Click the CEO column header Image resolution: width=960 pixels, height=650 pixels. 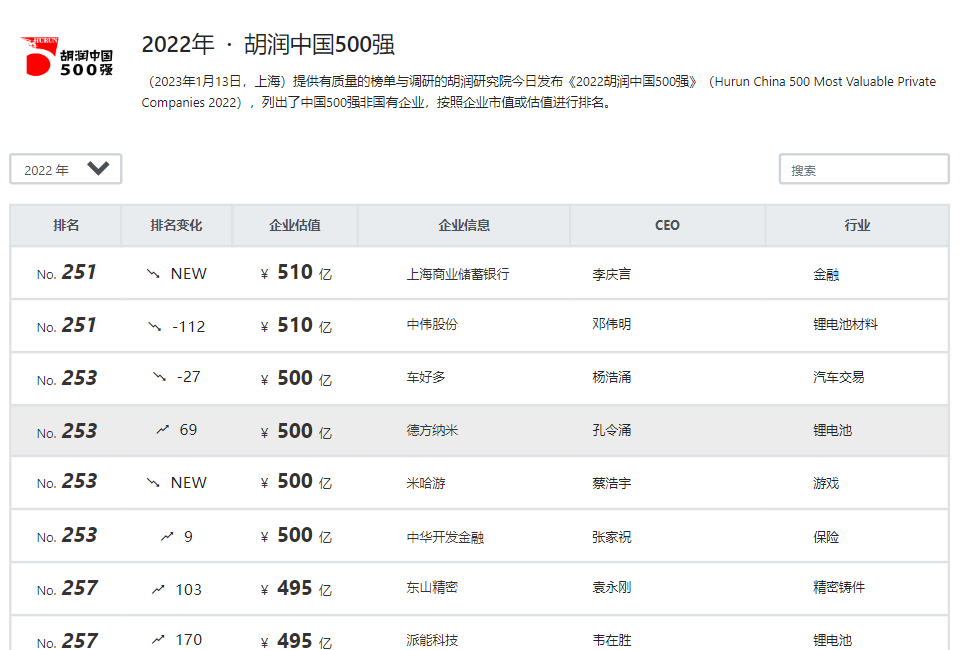click(x=667, y=225)
